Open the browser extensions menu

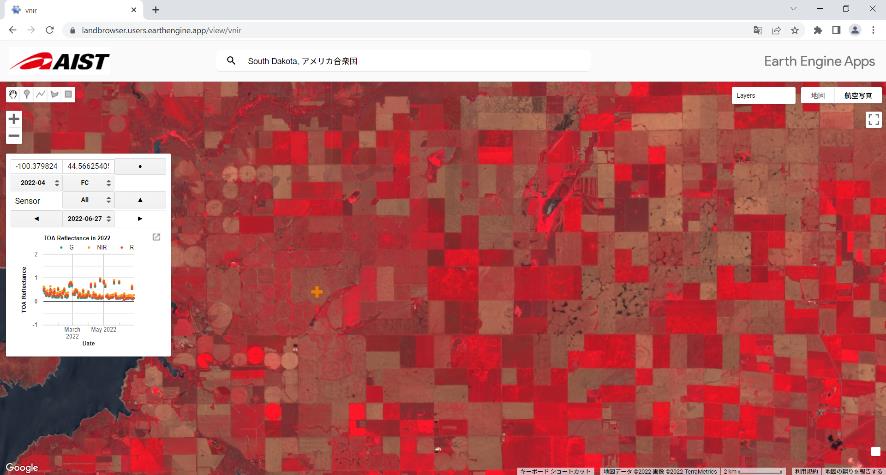click(818, 30)
